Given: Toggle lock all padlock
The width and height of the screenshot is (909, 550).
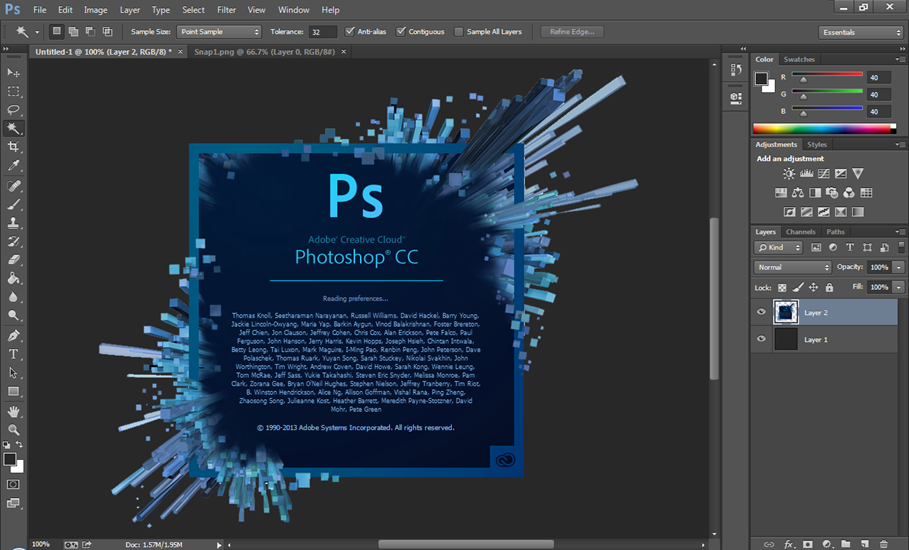Looking at the screenshot, I should [x=829, y=287].
